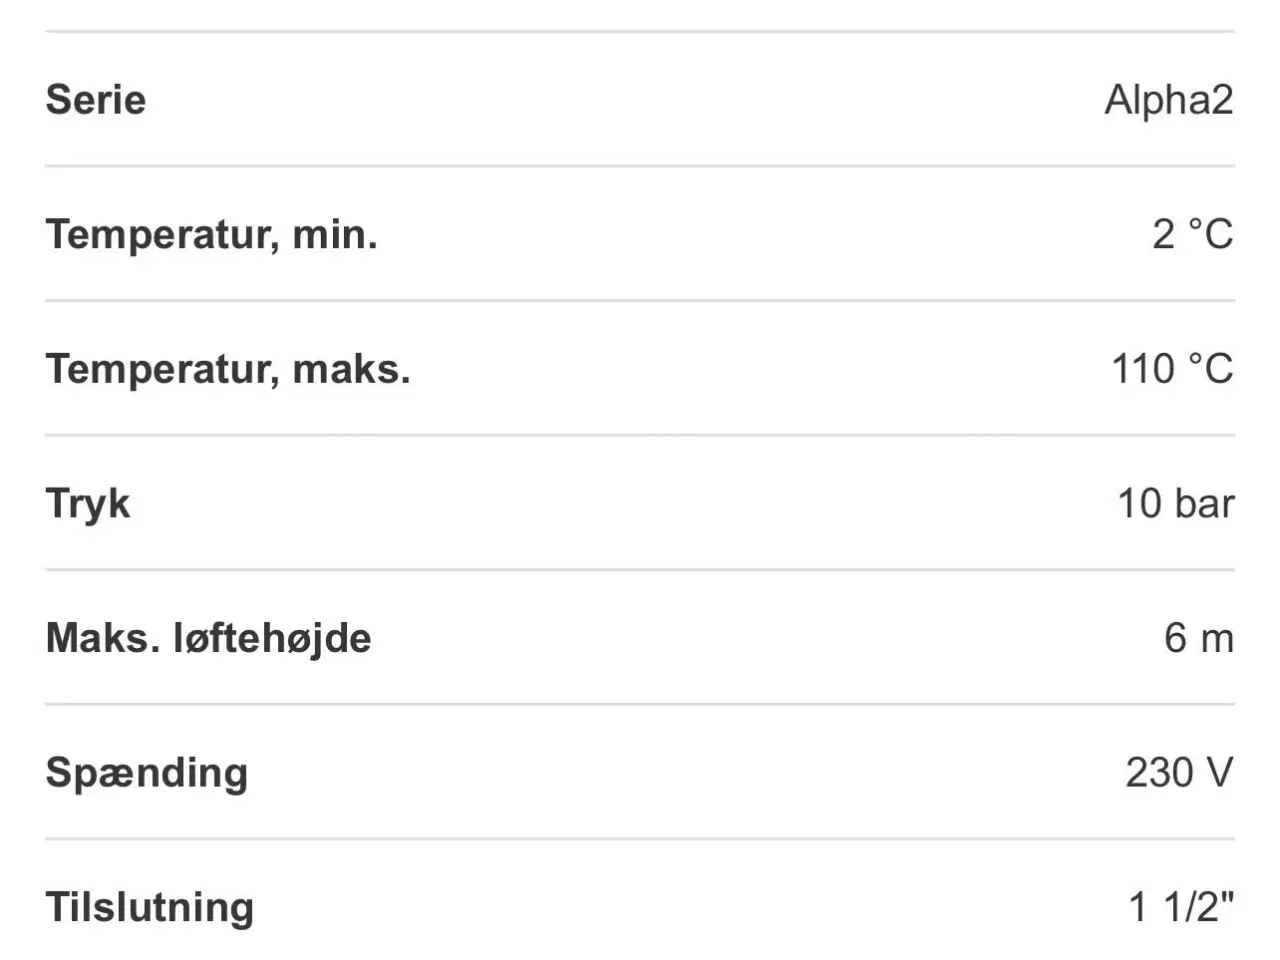The width and height of the screenshot is (1280, 960).
Task: Click empty middle space of Tryk row
Action: click(640, 503)
